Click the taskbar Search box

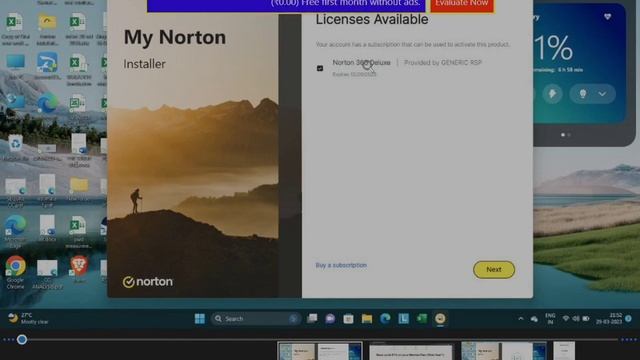[256, 319]
